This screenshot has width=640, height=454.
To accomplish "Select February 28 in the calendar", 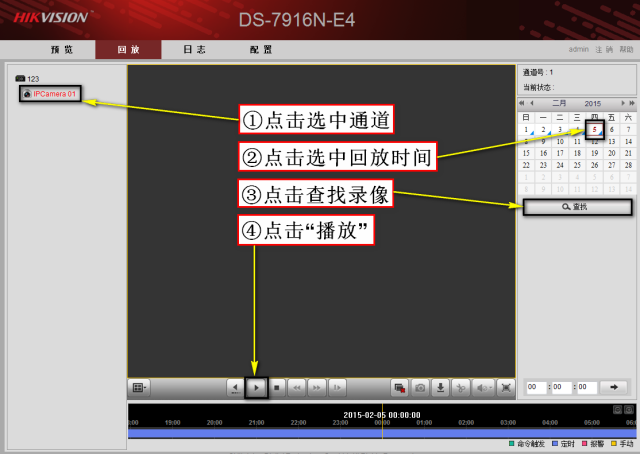I will pyautogui.click(x=629, y=165).
